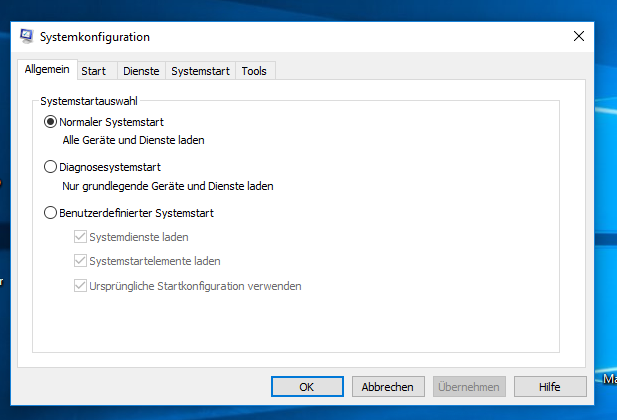617x420 pixels.
Task: Go to the Tools tab
Action: pos(254,71)
